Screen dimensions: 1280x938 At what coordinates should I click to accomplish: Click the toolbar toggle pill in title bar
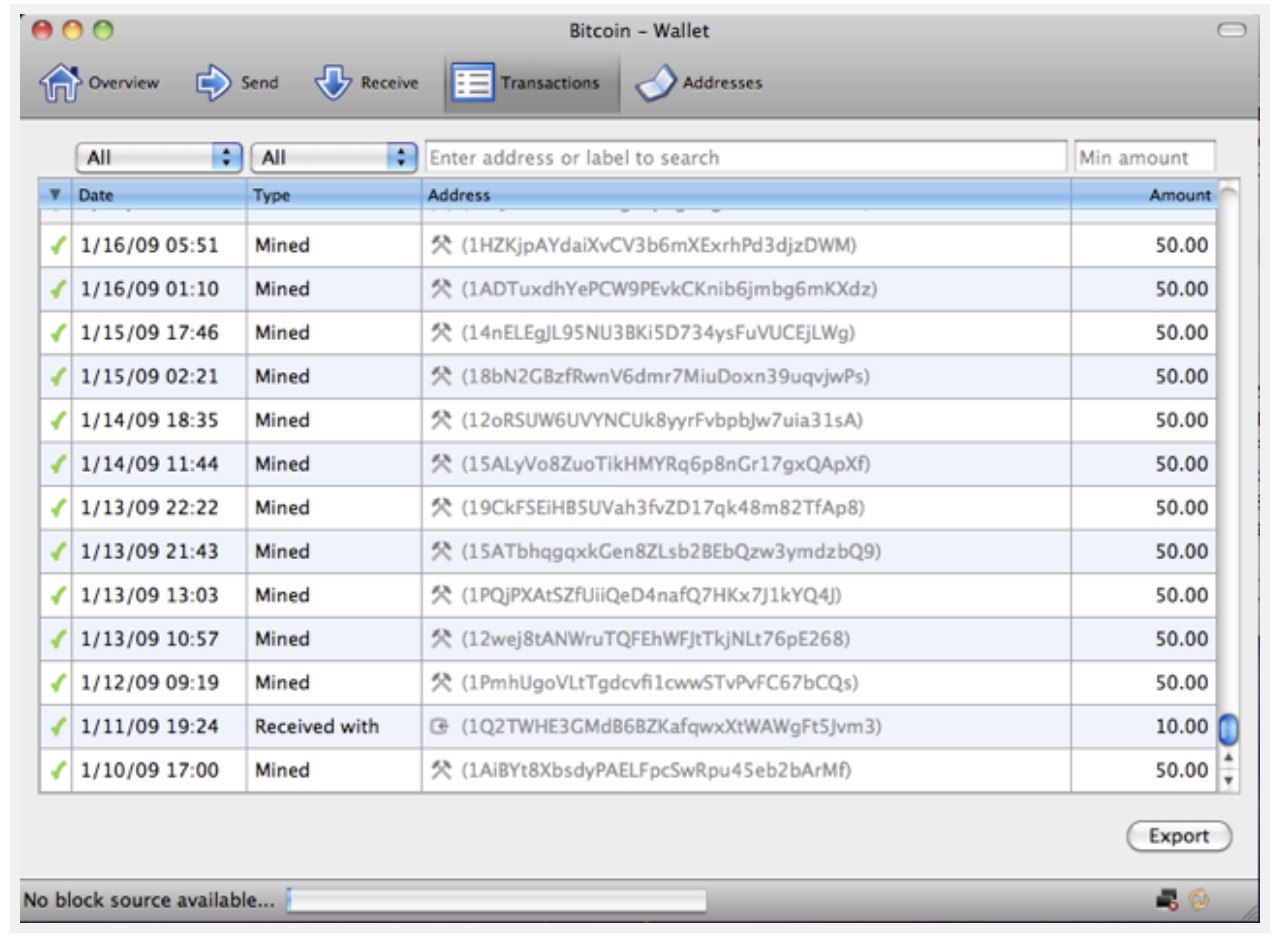[x=1231, y=31]
